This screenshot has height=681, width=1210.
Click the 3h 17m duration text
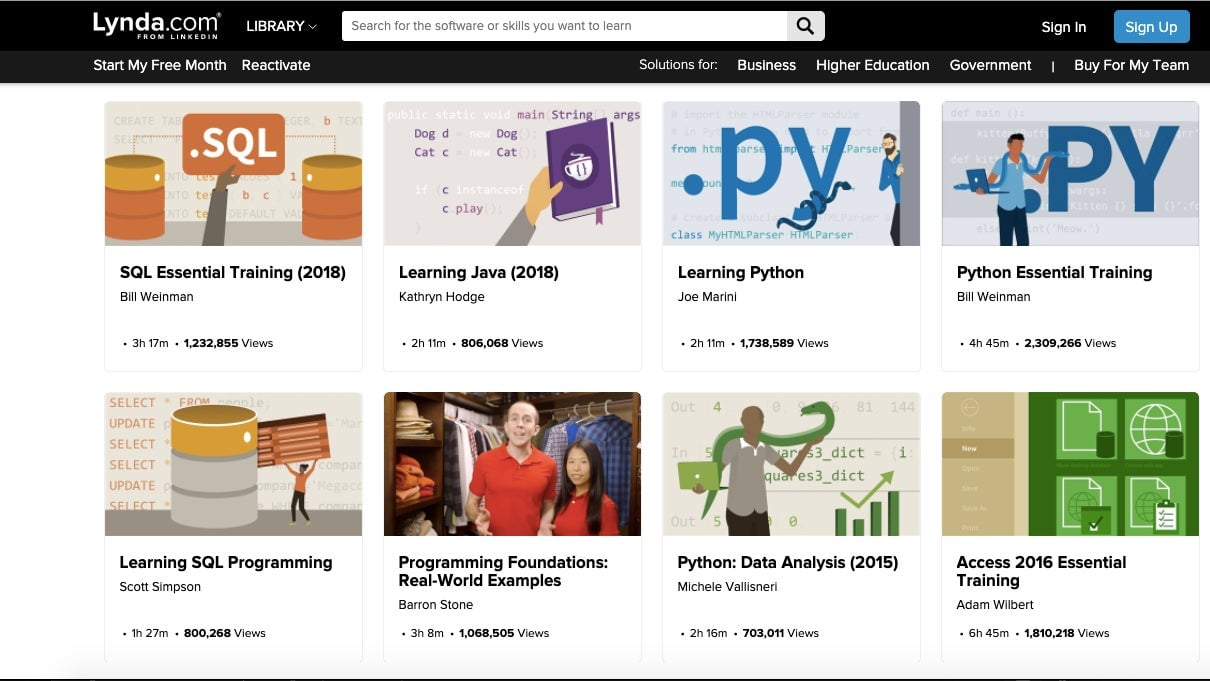[150, 343]
